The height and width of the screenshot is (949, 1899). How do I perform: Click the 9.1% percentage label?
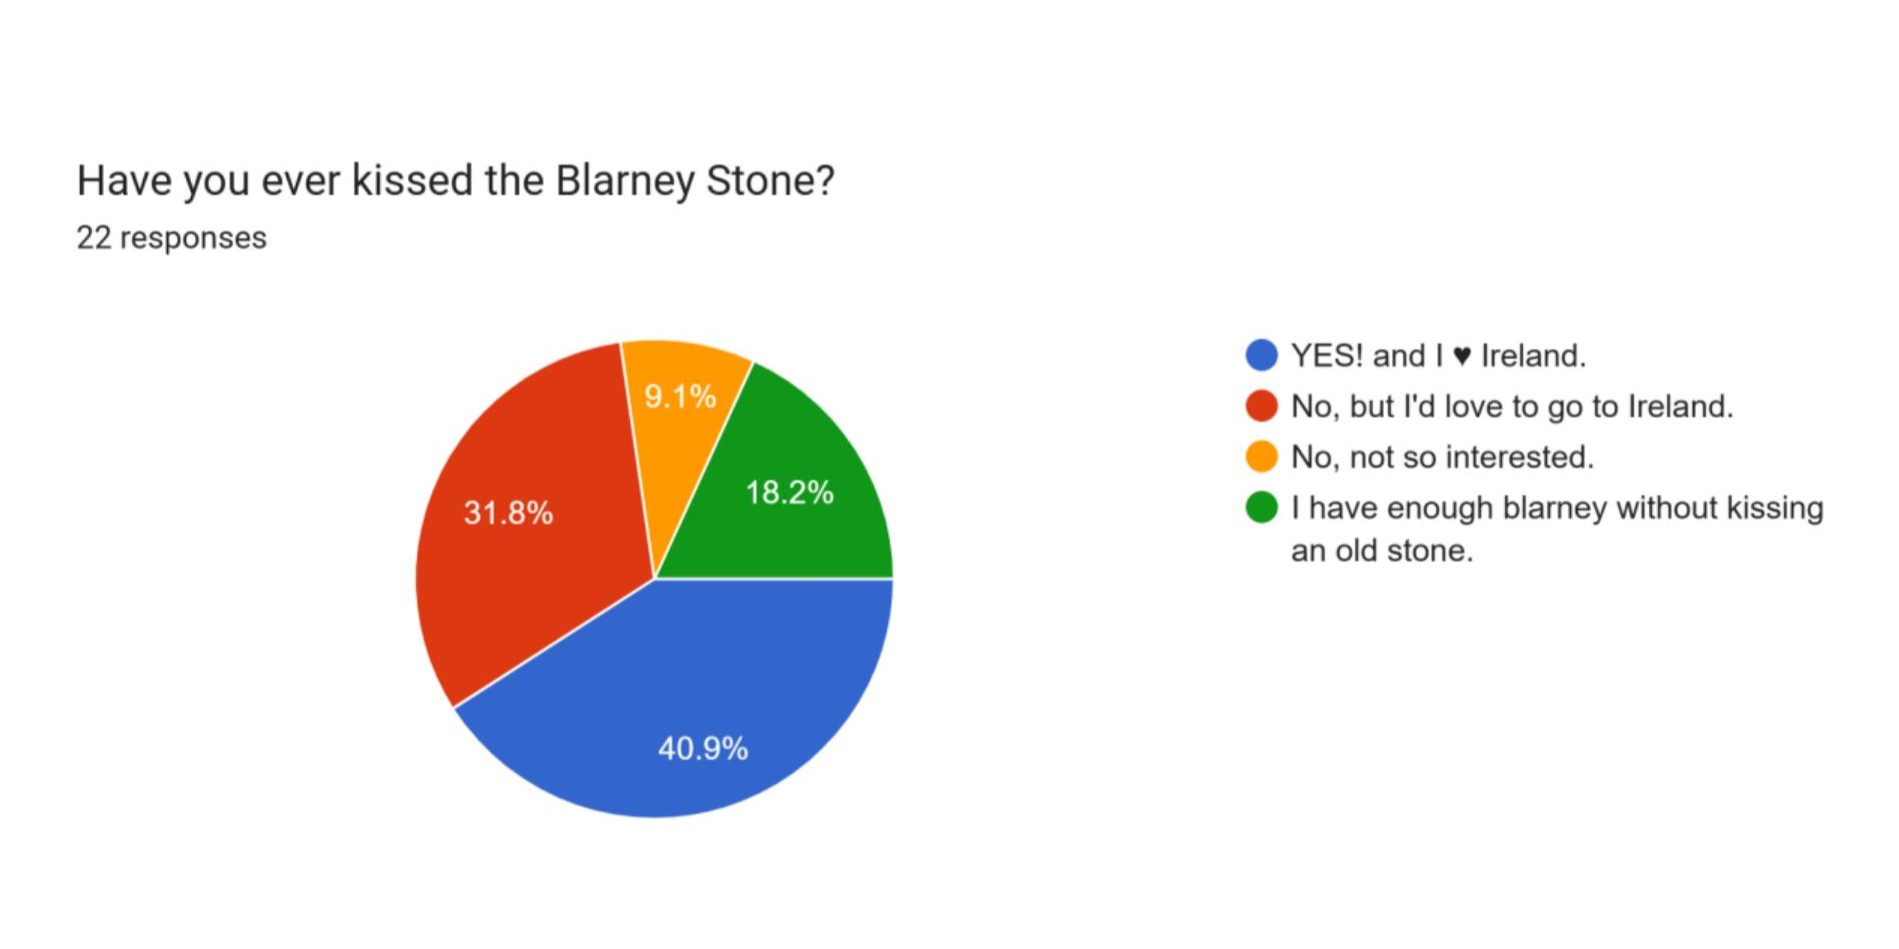tap(680, 397)
